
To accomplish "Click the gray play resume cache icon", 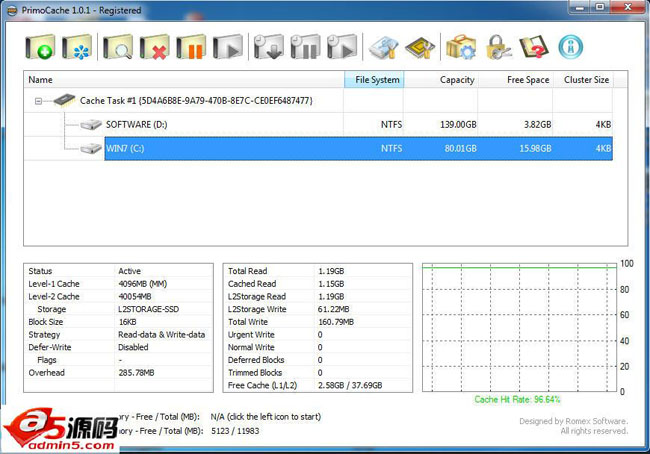I will [229, 47].
